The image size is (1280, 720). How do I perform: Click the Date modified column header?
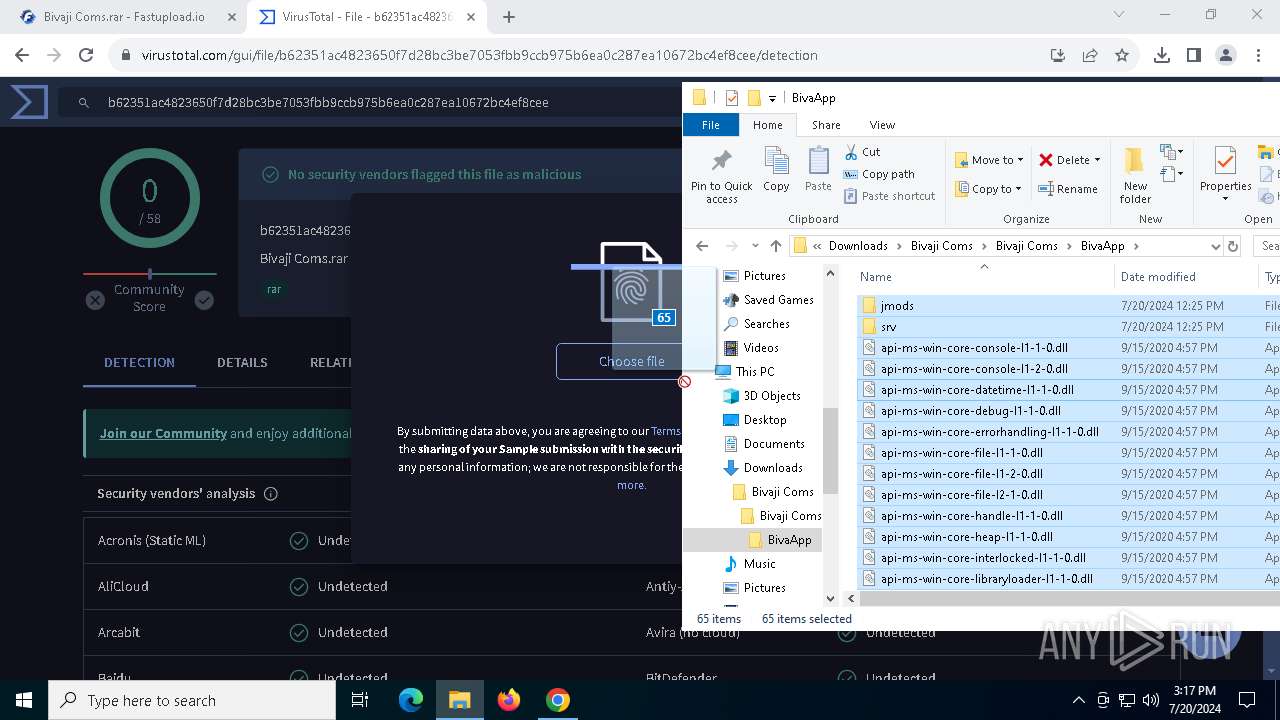coord(1157,277)
